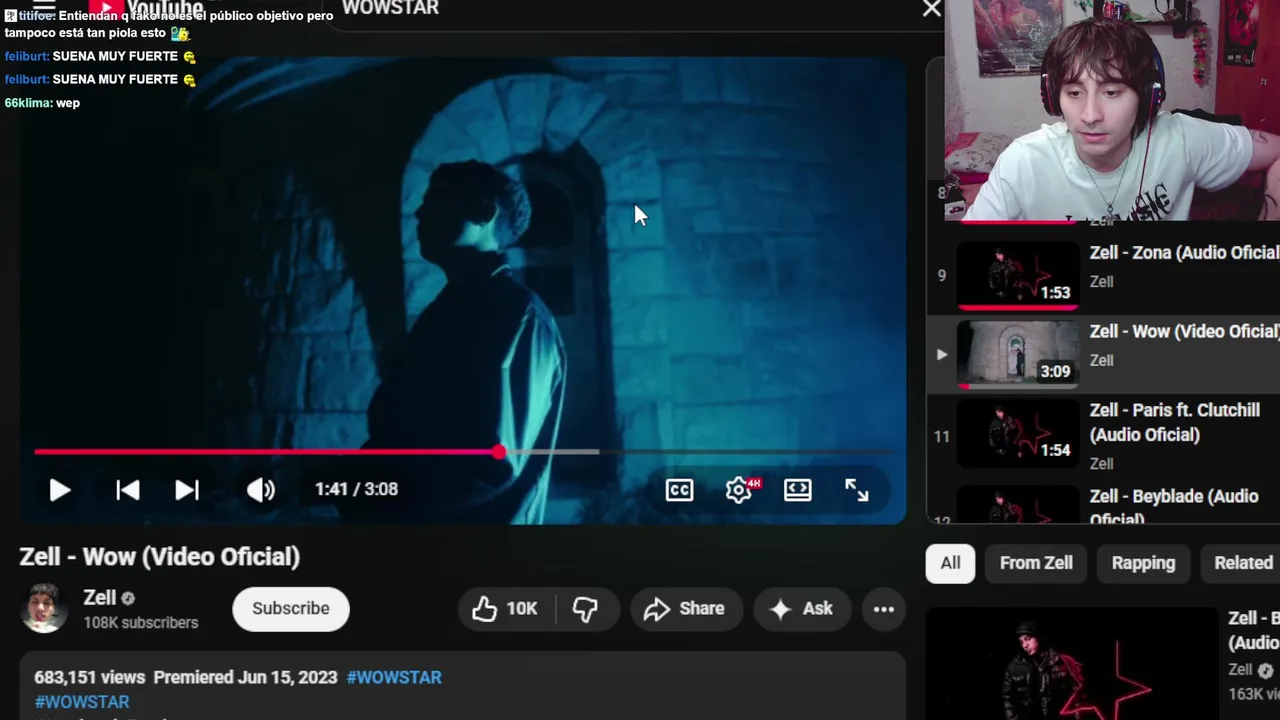This screenshot has height=720, width=1280.
Task: Open recommended Zell video thumbnail below filters
Action: pos(1072,664)
